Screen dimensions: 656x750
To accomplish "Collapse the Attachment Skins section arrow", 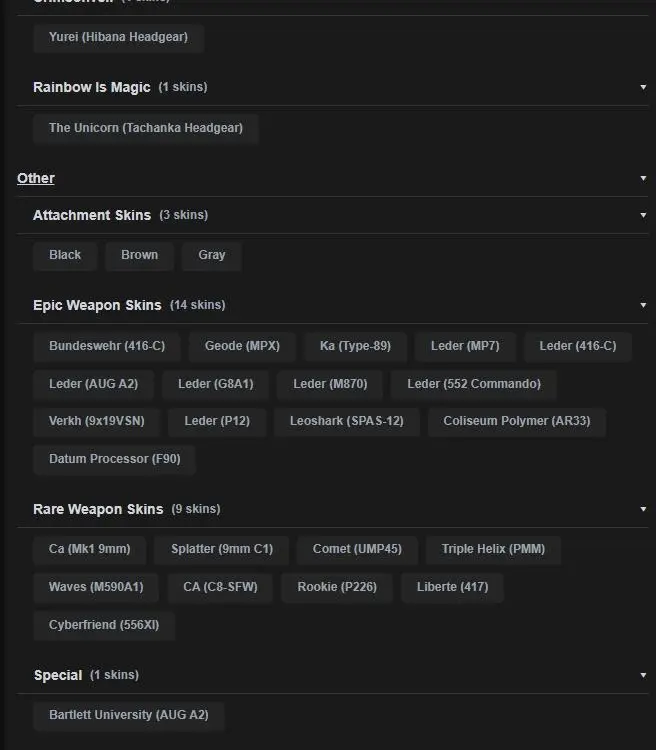I will point(643,215).
